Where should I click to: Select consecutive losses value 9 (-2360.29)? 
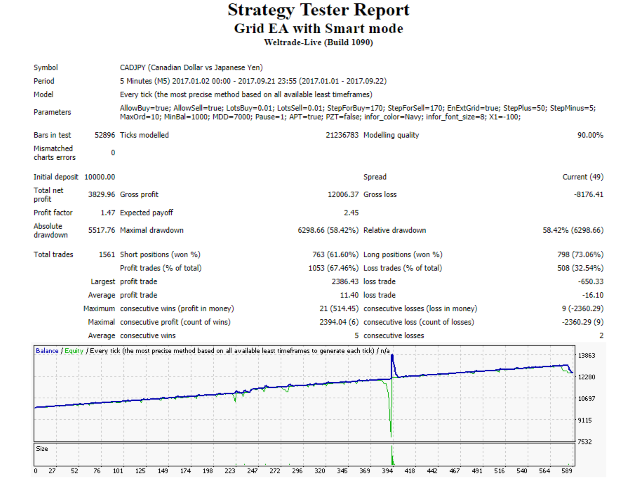pyautogui.click(x=582, y=309)
